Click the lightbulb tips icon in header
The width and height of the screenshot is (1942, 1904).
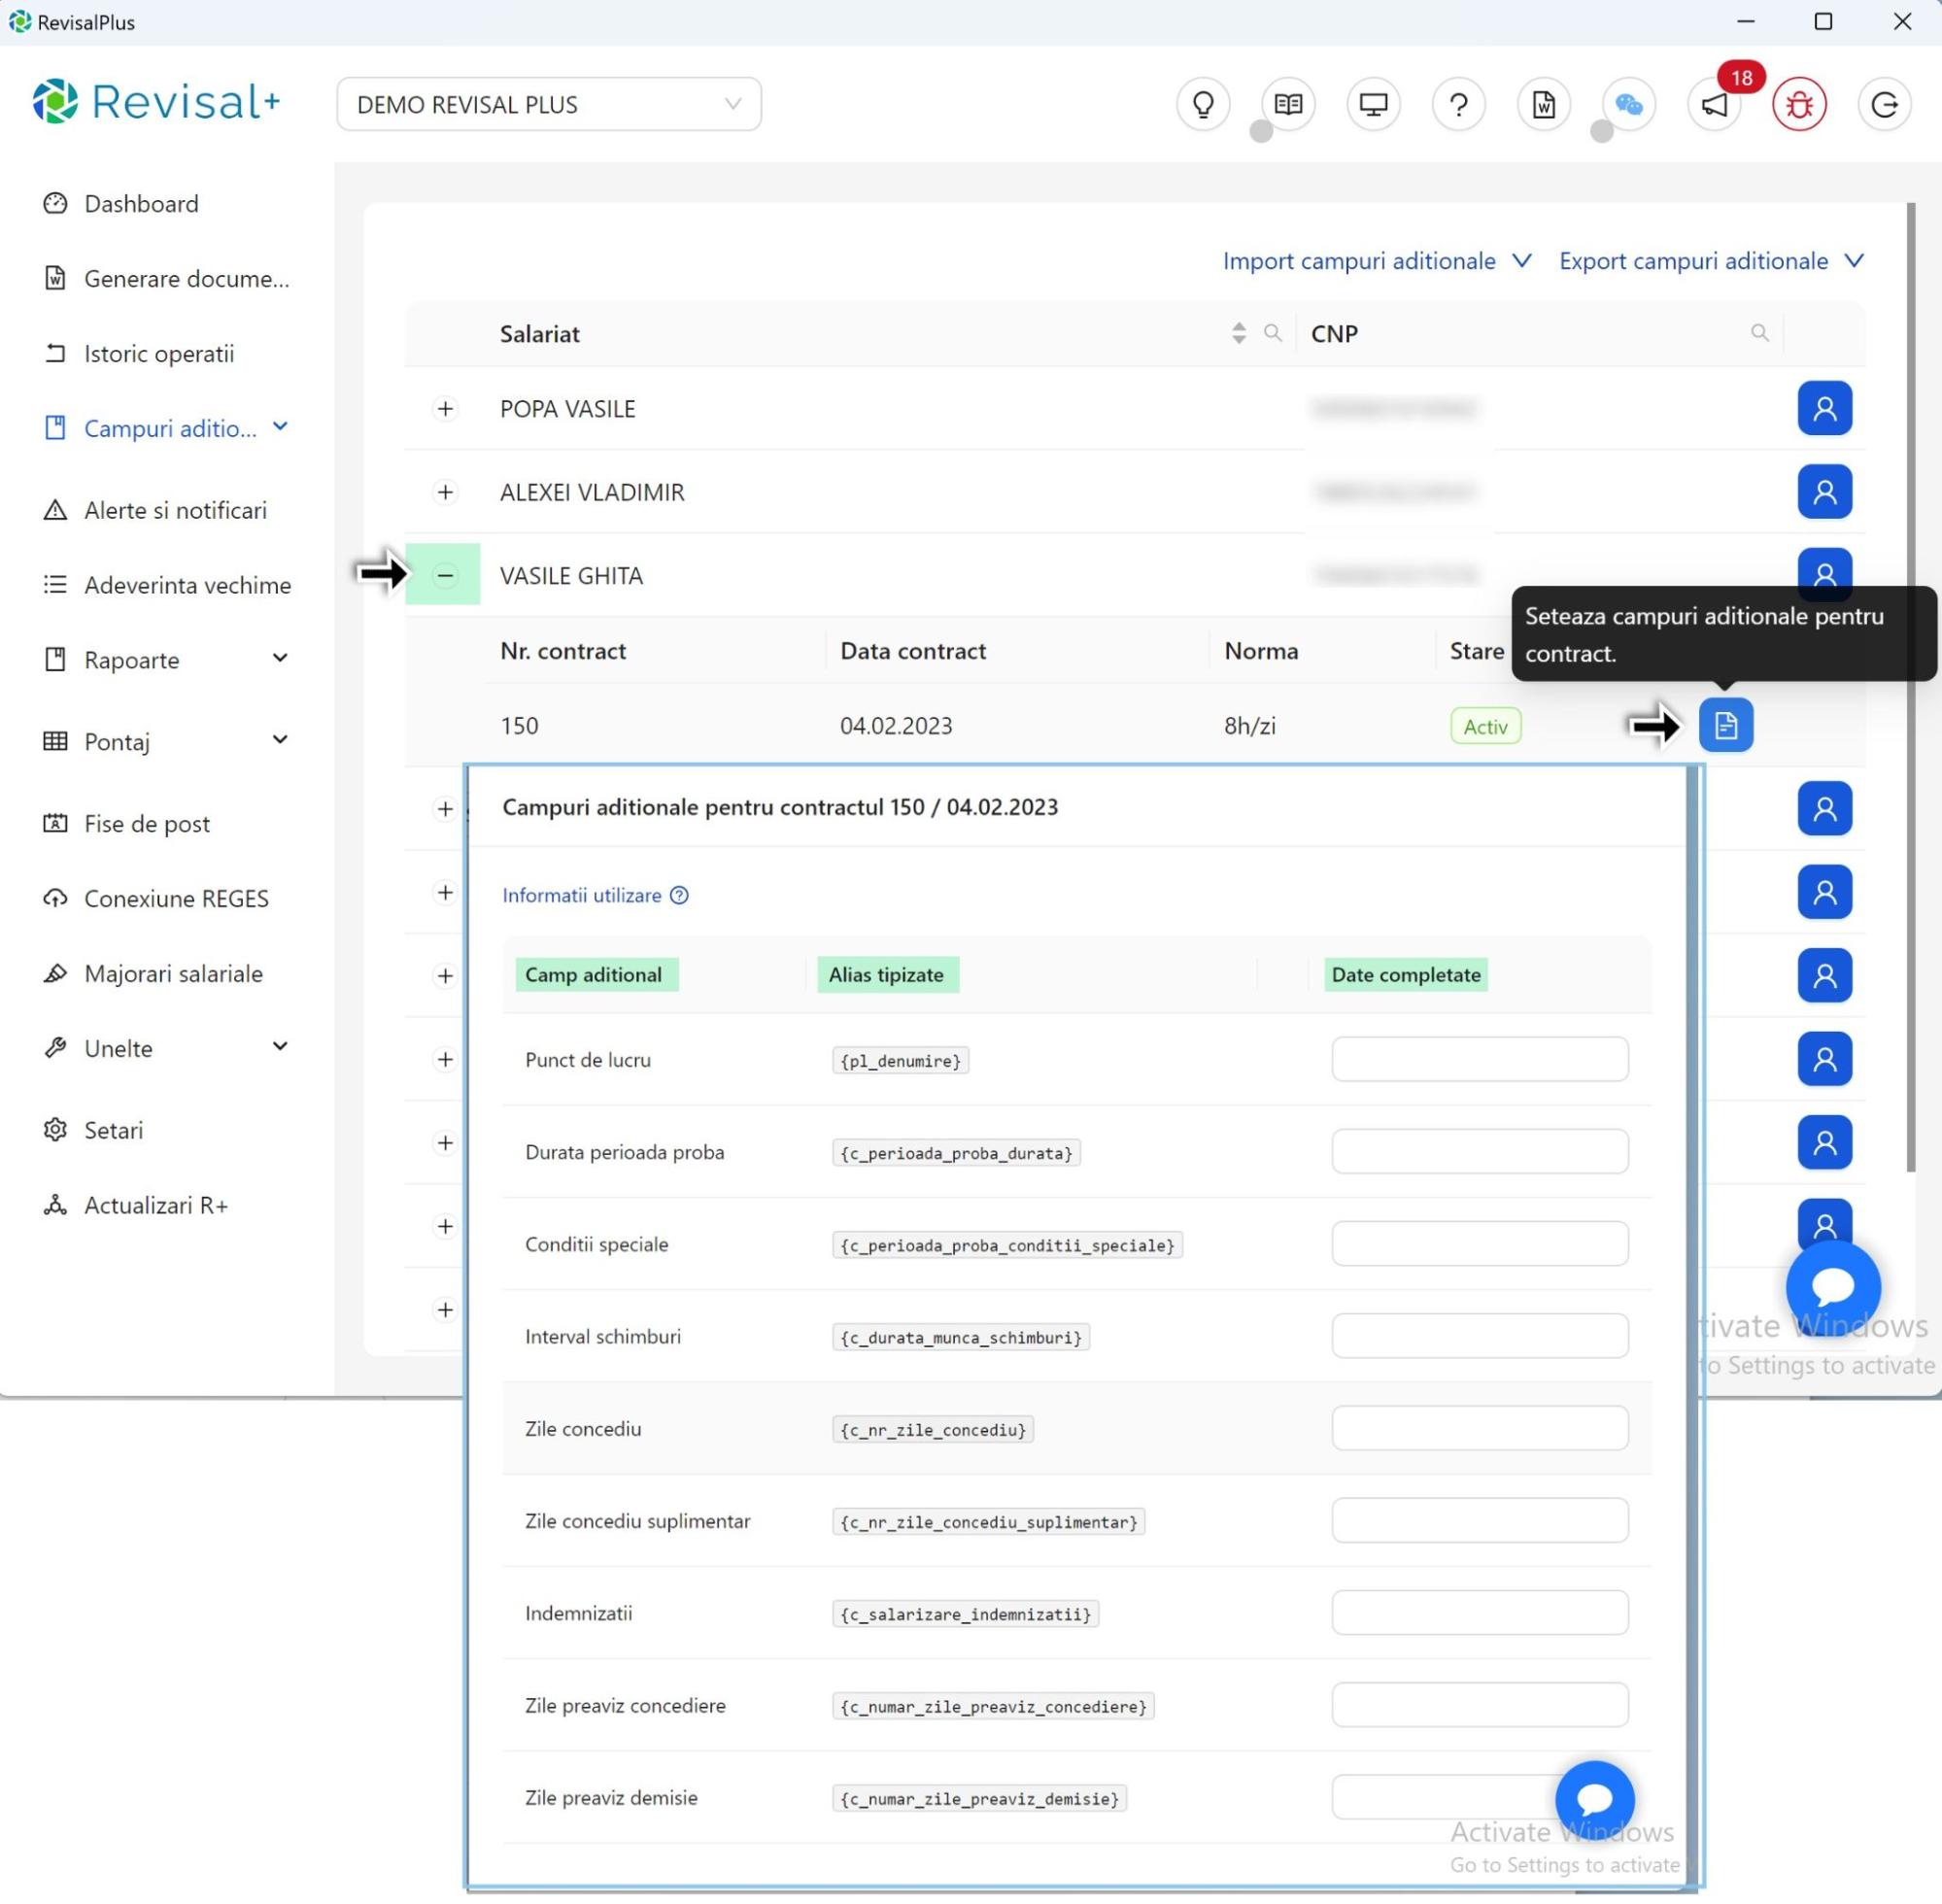[1203, 104]
